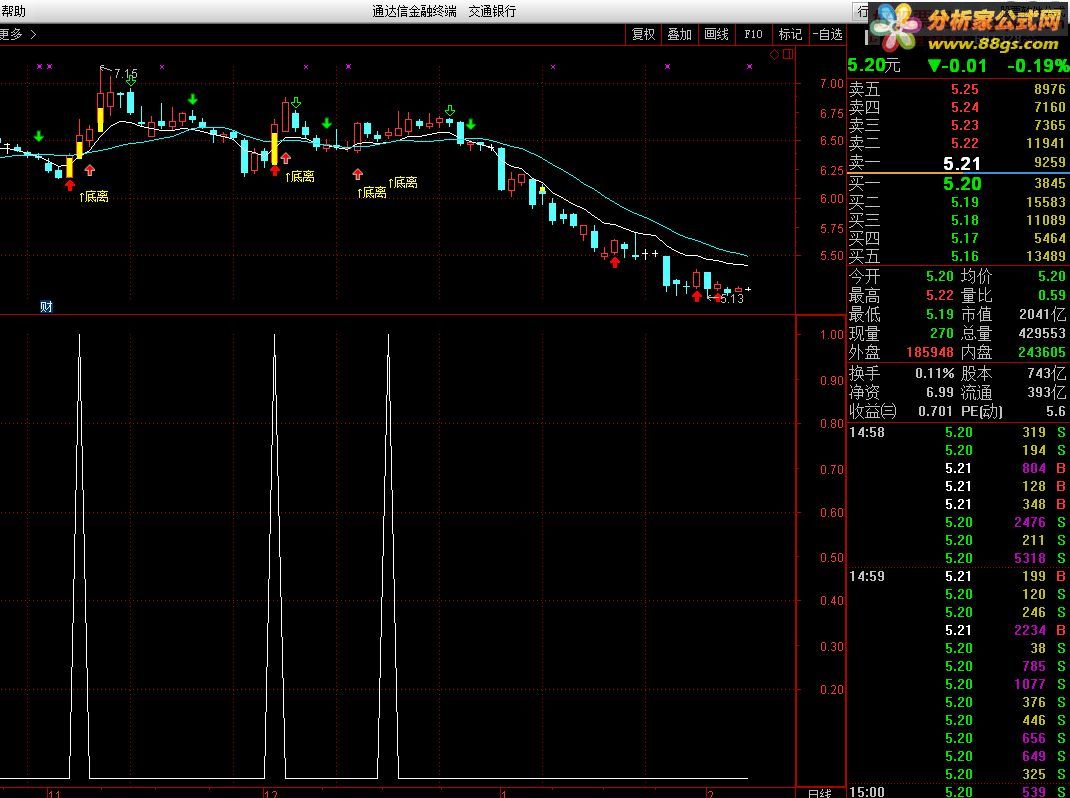Viewport: 1070px width, 798px height.
Task: Select the 卖二 5.22 ask row
Action: [x=957, y=143]
